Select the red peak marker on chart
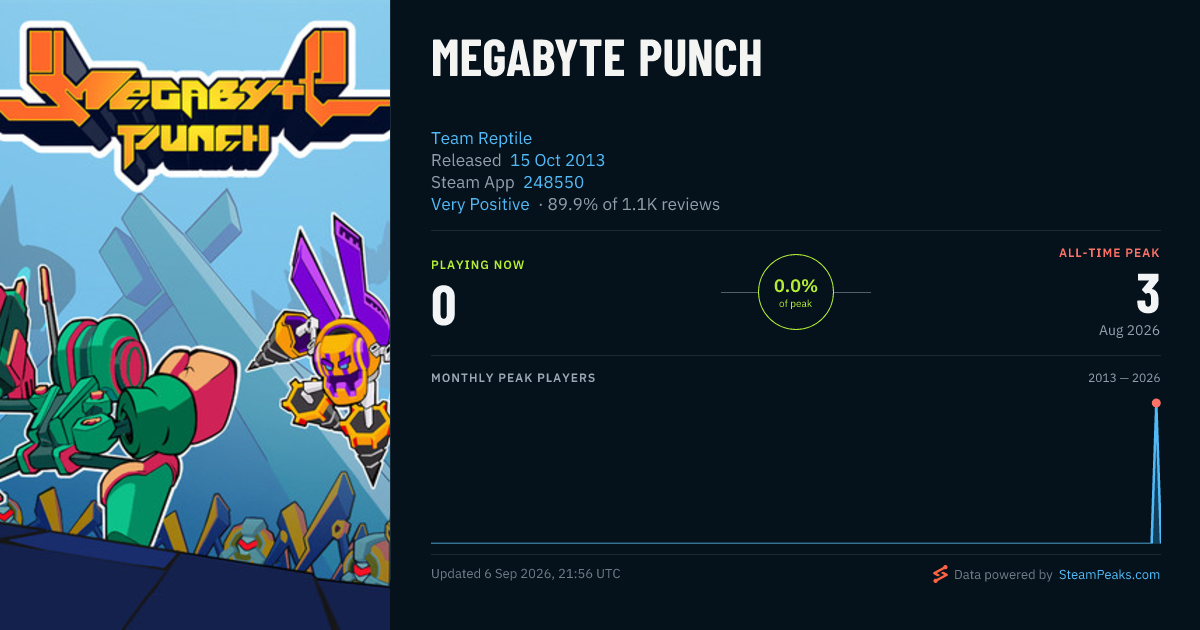 click(1156, 403)
